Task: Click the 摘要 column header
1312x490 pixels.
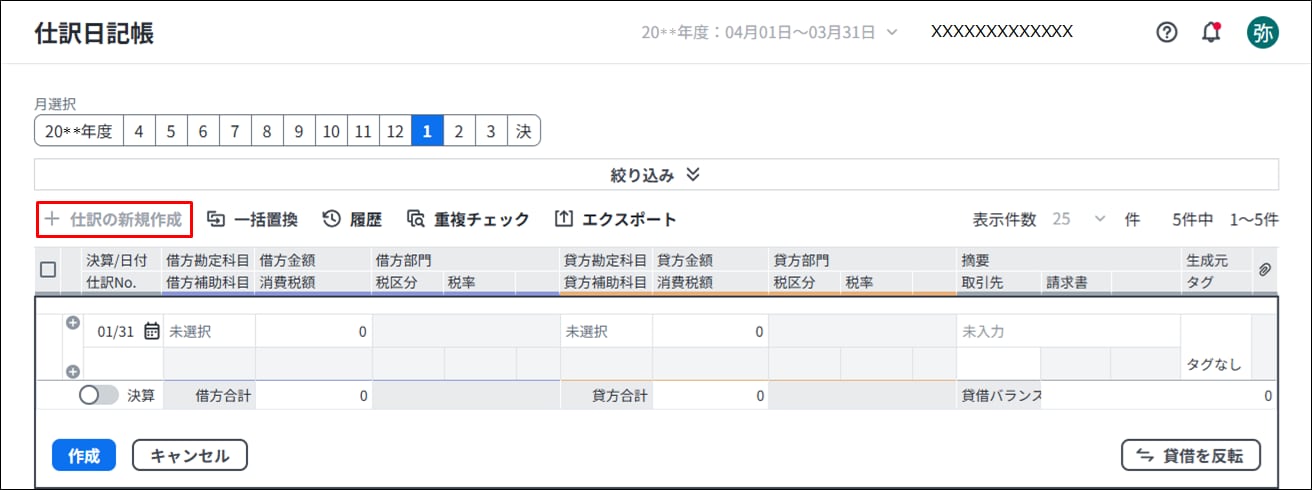Action: [976, 260]
